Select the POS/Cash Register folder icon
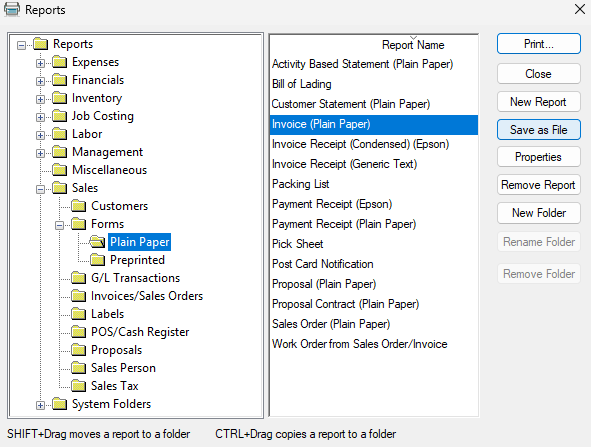The width and height of the screenshot is (591, 447). tap(79, 332)
